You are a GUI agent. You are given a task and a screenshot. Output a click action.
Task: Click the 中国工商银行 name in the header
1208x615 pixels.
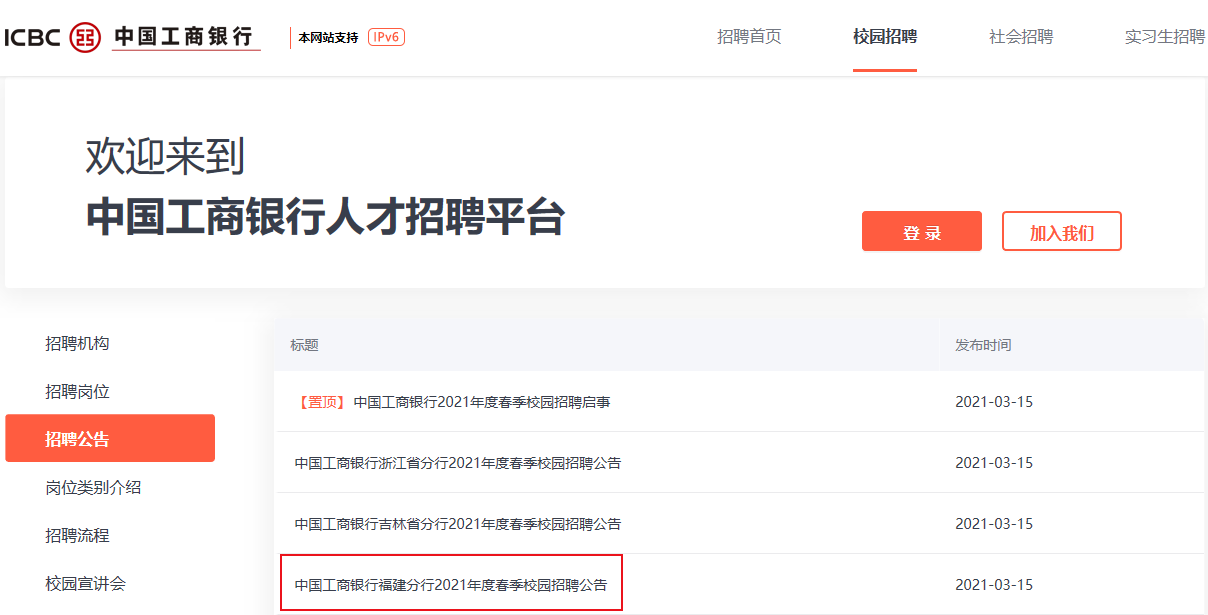point(184,37)
